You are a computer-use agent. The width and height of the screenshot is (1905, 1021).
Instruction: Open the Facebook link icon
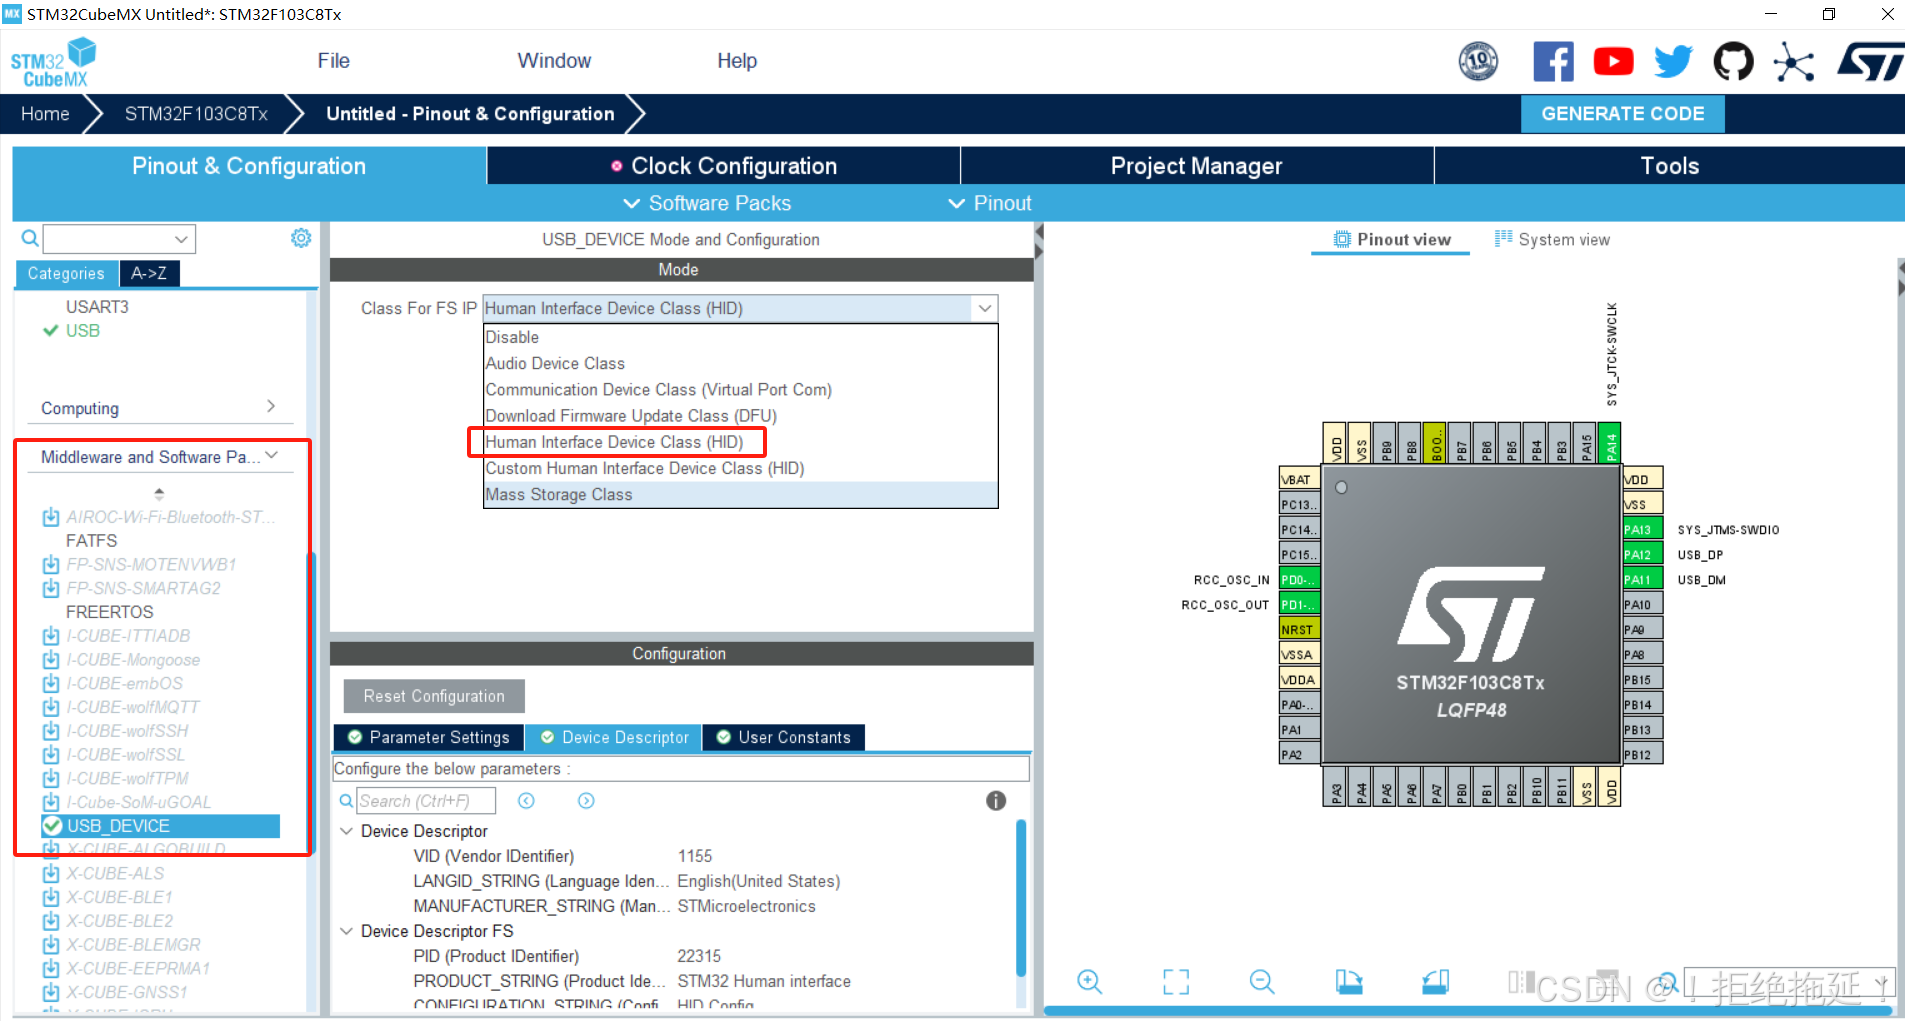tap(1553, 61)
